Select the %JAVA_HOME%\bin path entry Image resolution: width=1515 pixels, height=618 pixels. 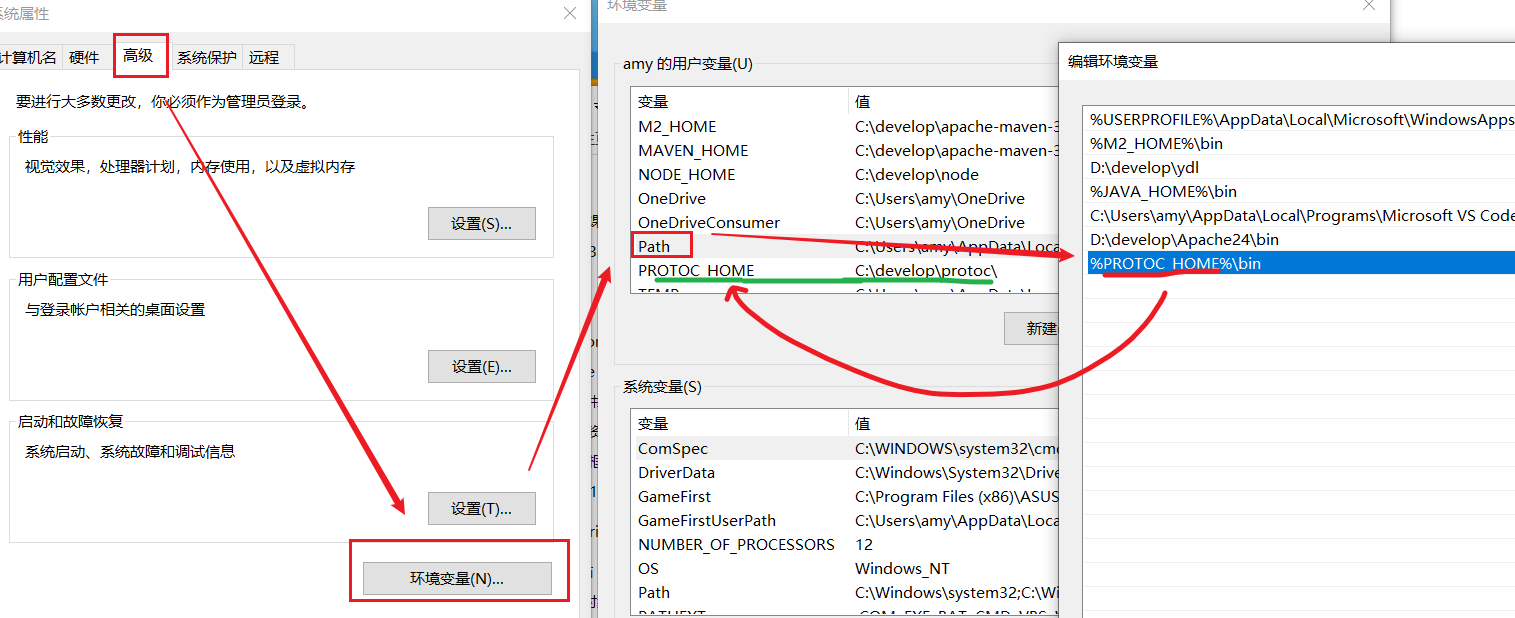click(1300, 191)
